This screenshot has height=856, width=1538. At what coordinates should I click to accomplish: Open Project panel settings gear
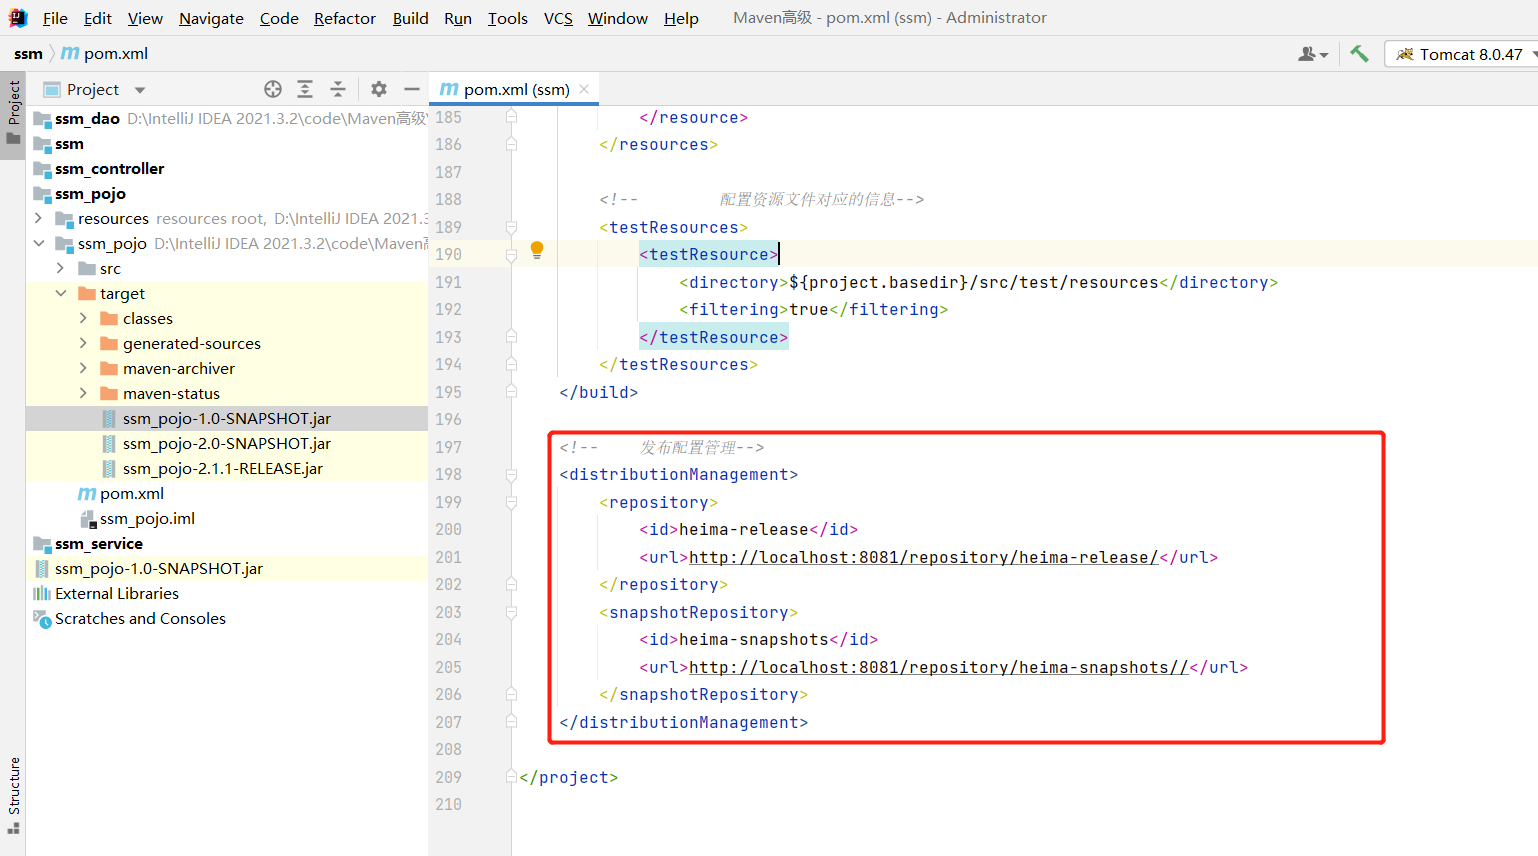point(379,89)
